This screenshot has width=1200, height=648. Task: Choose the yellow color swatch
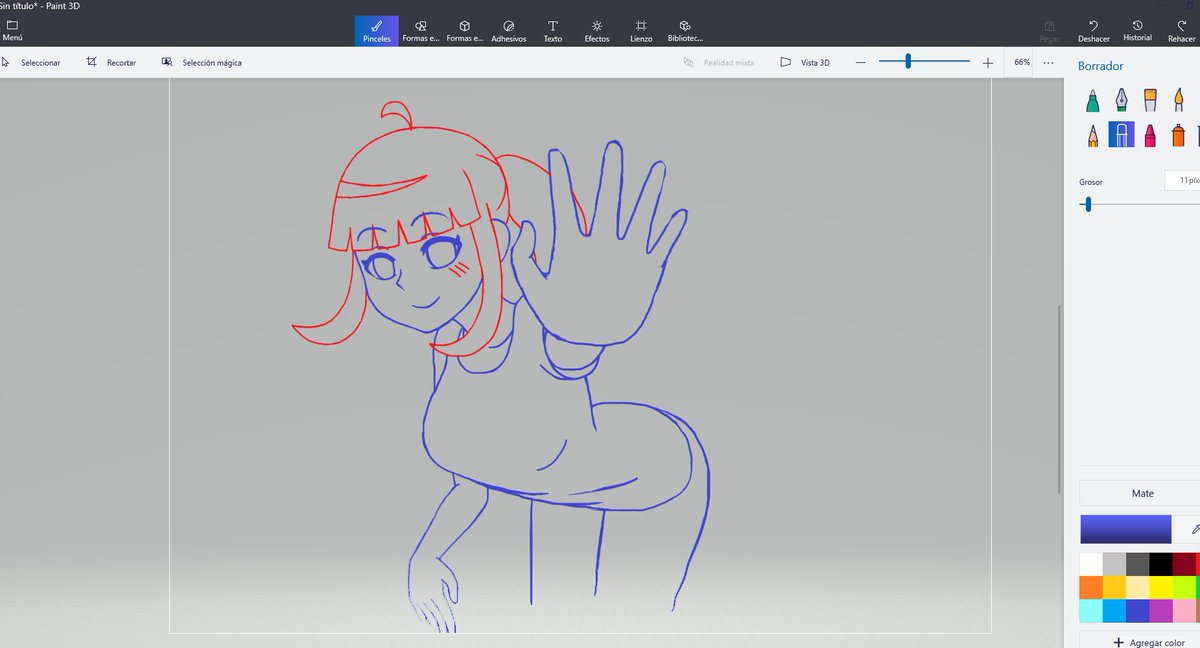pos(1160,587)
